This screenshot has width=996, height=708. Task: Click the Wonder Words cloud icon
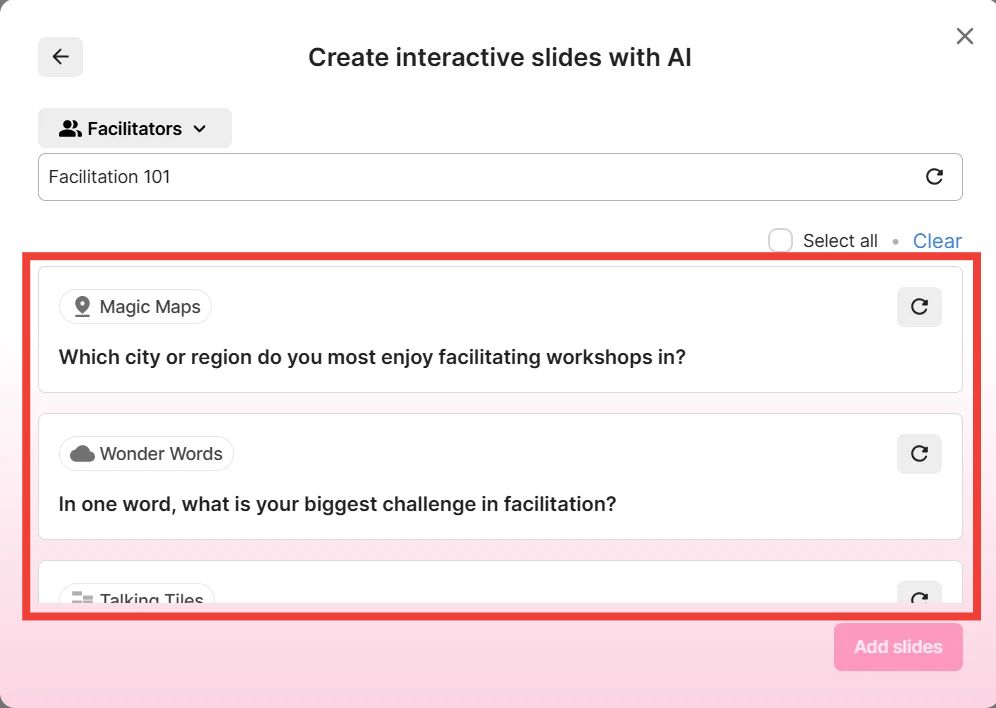(x=82, y=454)
